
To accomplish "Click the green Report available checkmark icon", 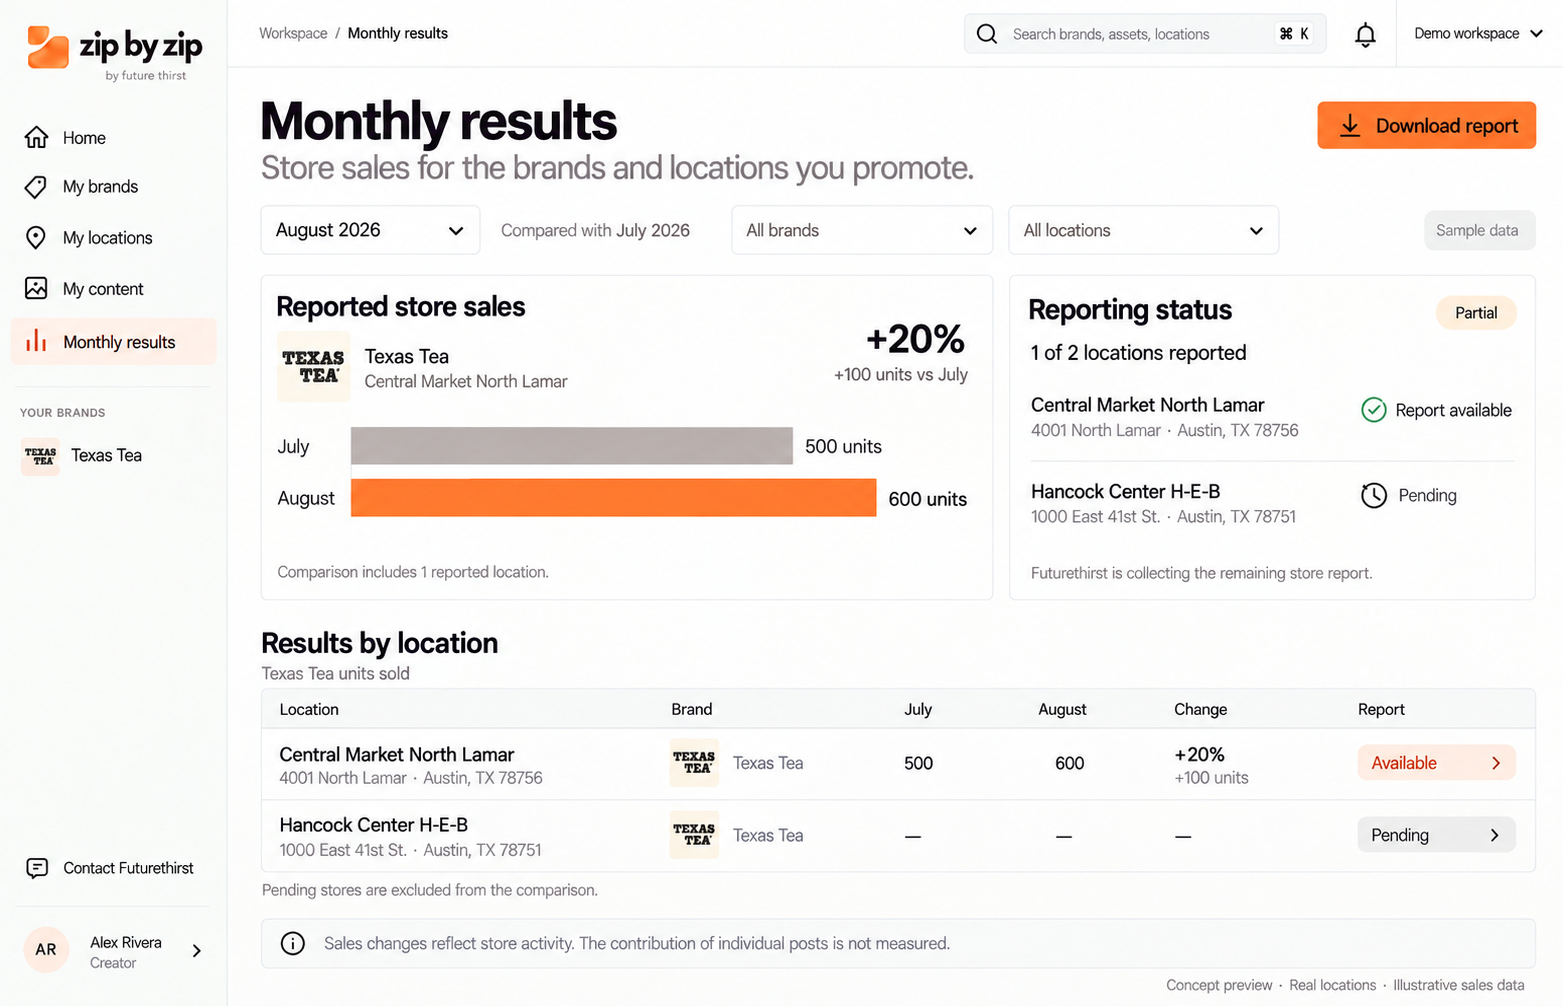I will click(x=1374, y=410).
